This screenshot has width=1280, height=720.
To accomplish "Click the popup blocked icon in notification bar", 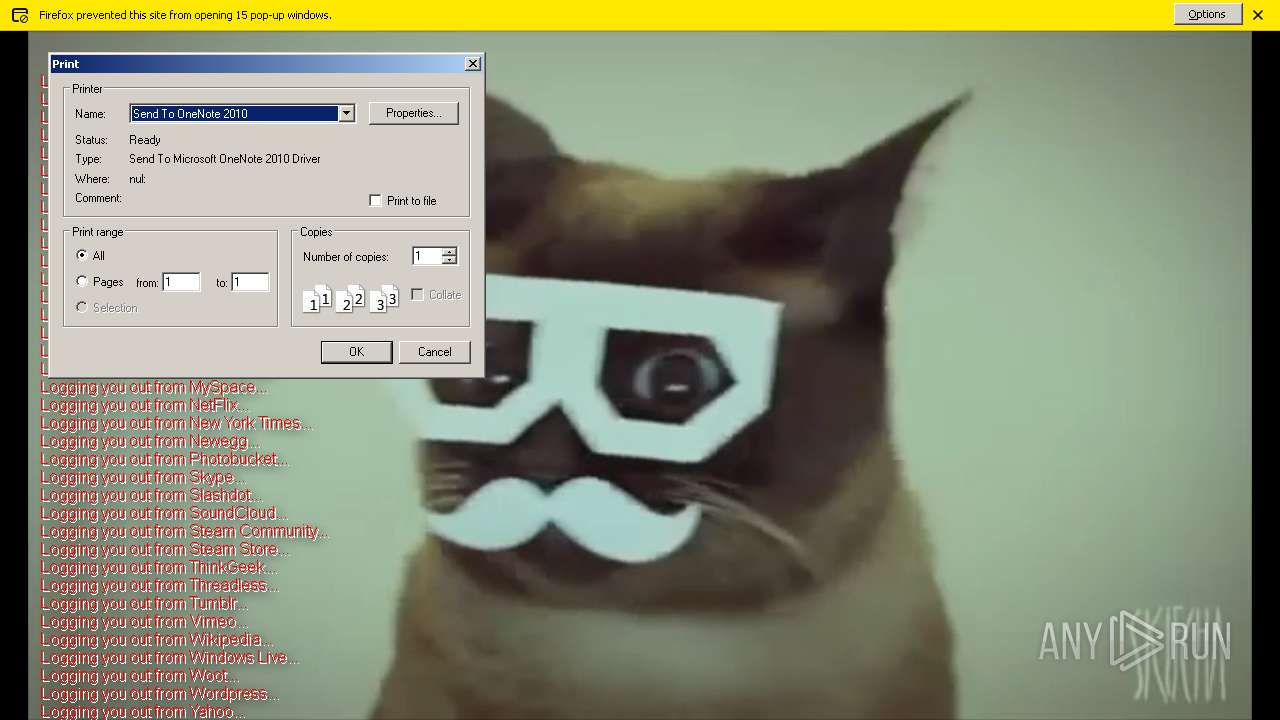I will (20, 15).
